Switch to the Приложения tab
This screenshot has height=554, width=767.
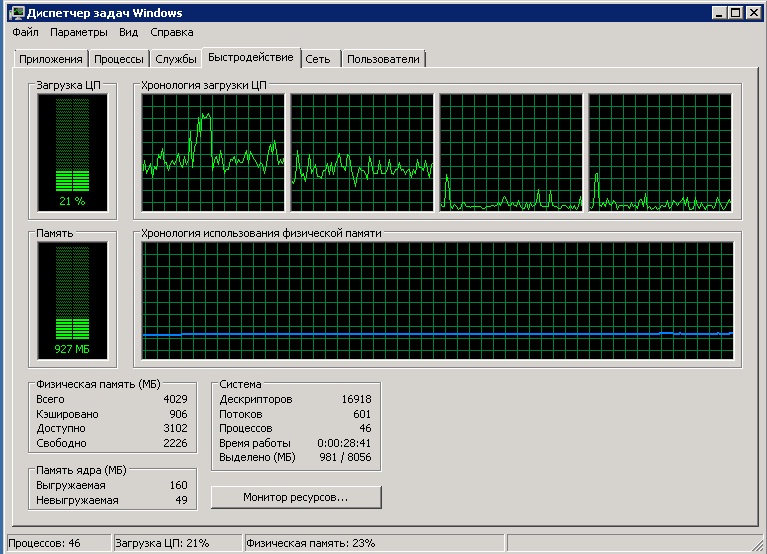click(51, 59)
